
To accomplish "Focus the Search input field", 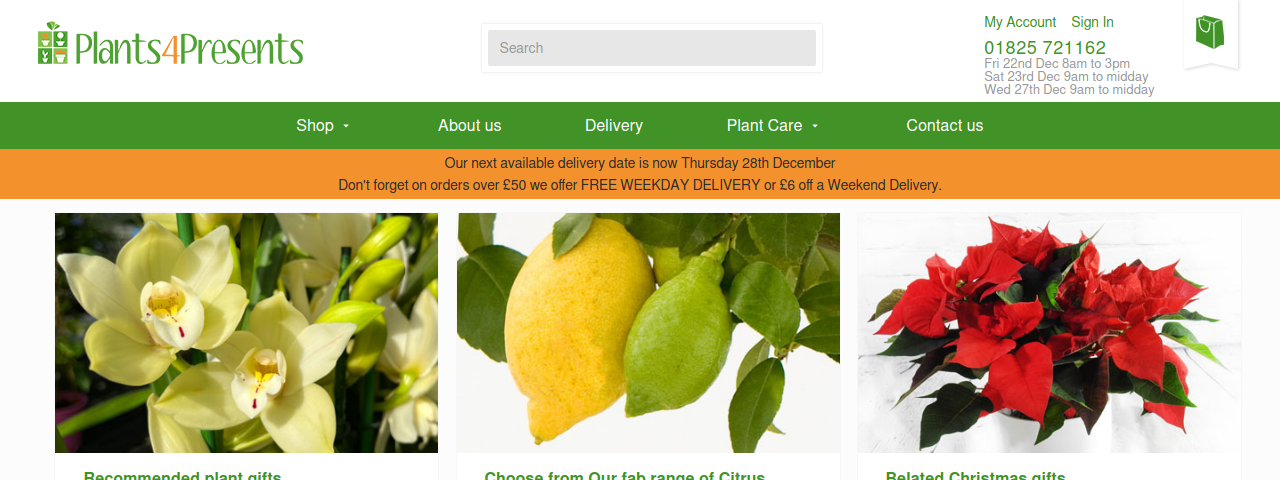I will 652,48.
